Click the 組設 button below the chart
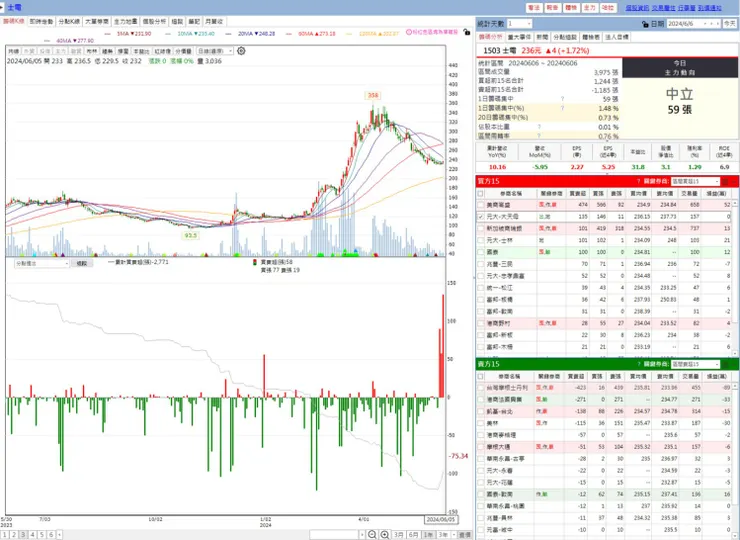This screenshot has width=740, height=540. pyautogui.click(x=82, y=263)
